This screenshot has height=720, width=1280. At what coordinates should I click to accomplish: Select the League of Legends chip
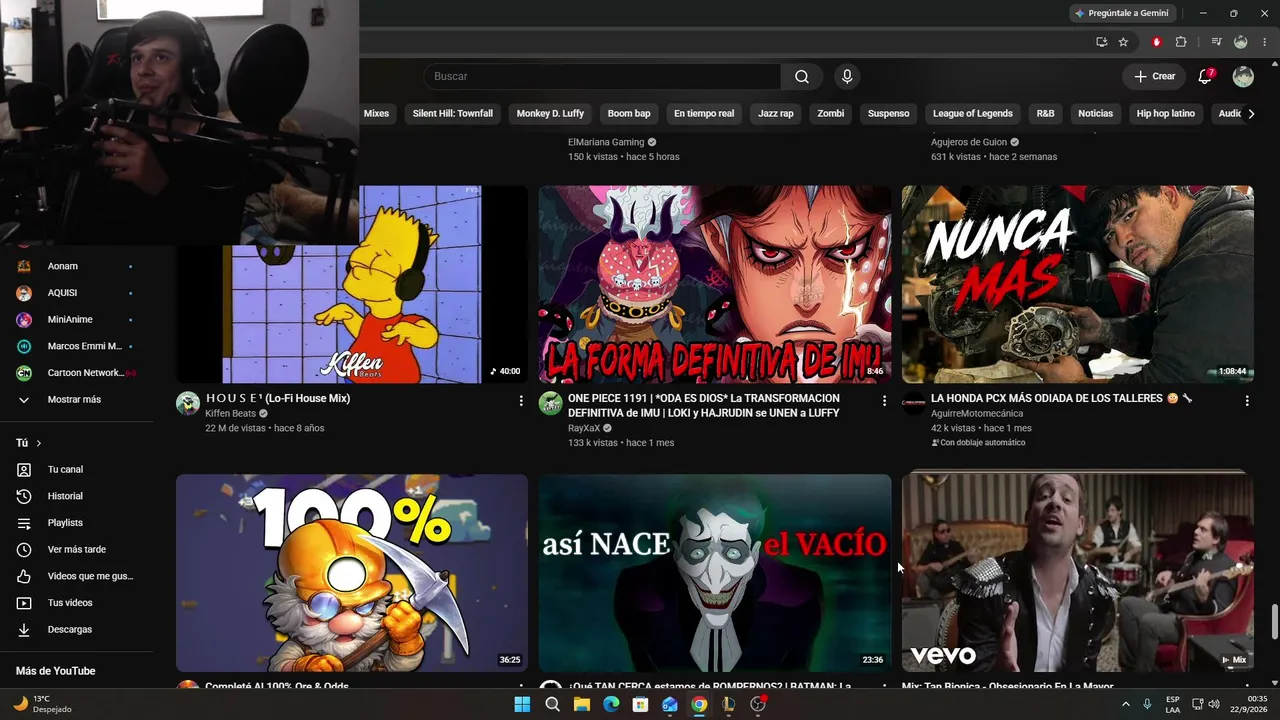[x=972, y=114]
